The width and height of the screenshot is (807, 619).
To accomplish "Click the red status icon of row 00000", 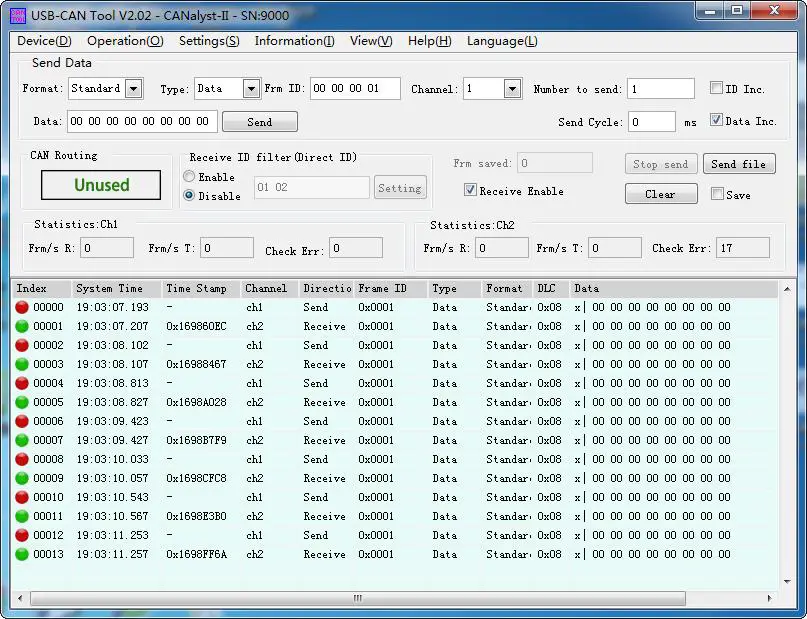I will tap(22, 307).
